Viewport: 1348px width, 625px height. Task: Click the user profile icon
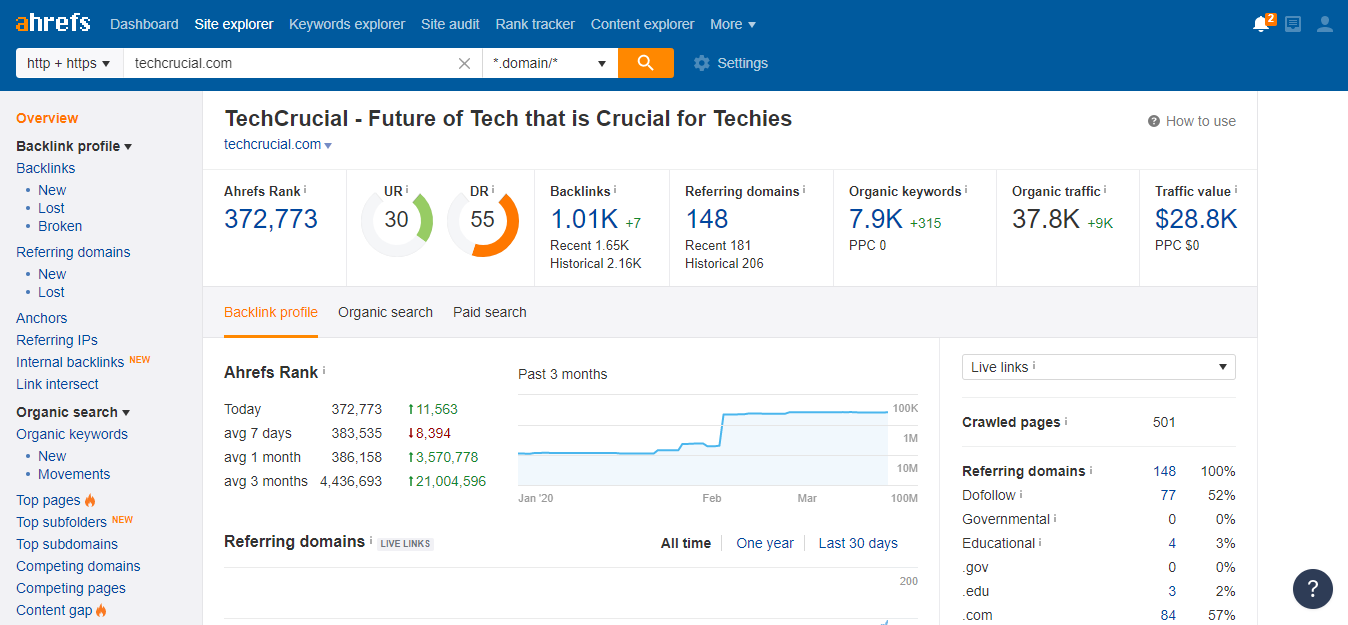point(1324,24)
